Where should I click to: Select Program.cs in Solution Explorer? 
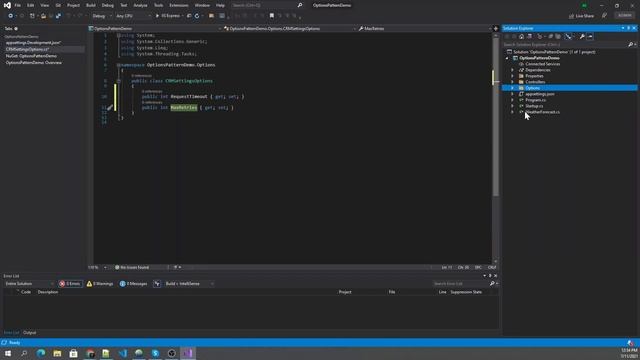point(536,100)
